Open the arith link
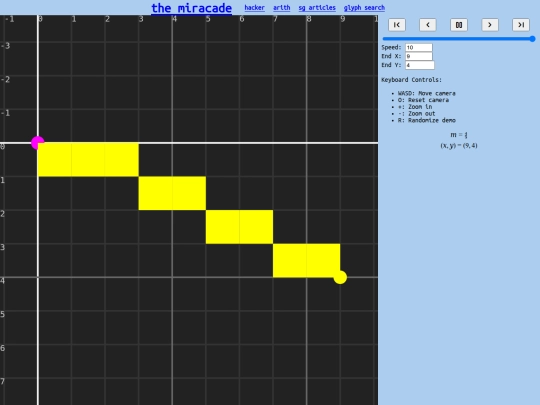This screenshot has height=405, width=540. coord(282,8)
